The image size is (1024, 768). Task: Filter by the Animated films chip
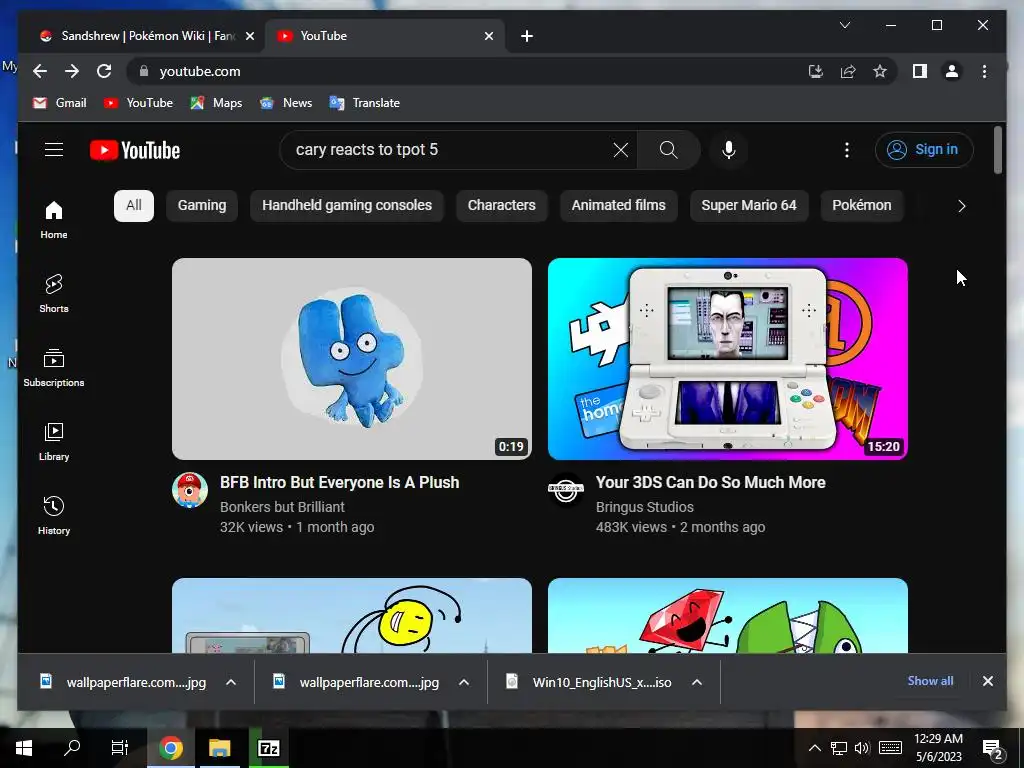(618, 206)
